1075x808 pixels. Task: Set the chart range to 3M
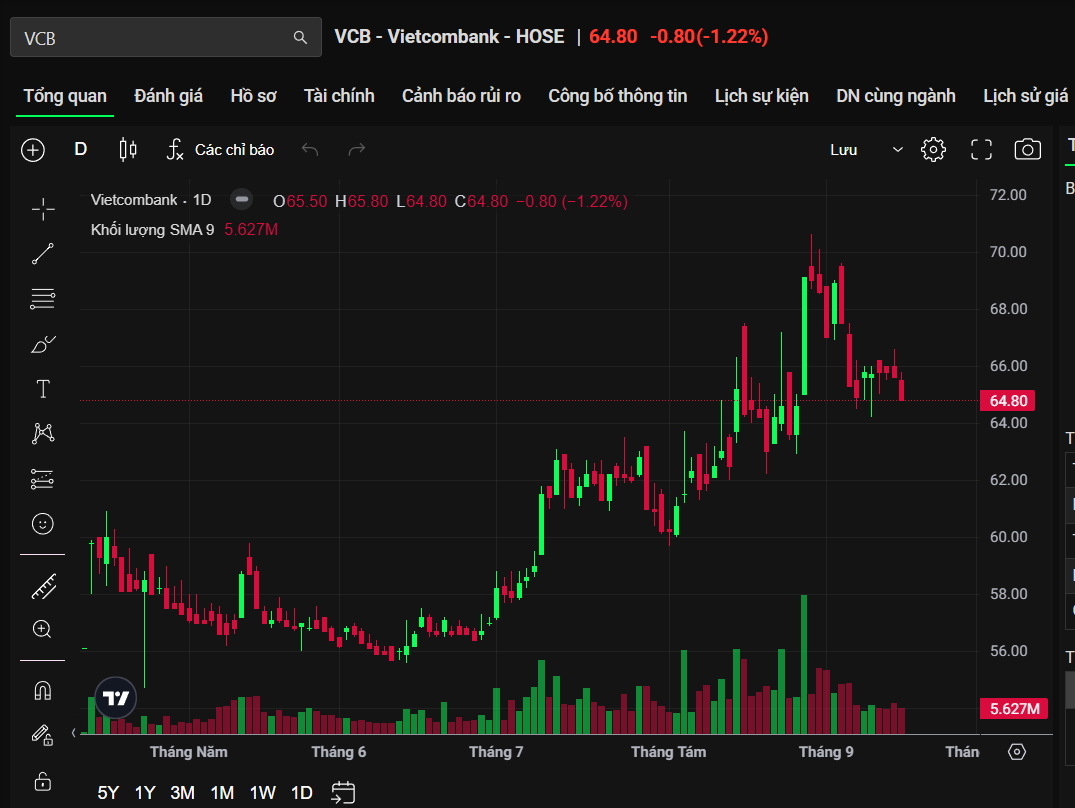coord(182,793)
